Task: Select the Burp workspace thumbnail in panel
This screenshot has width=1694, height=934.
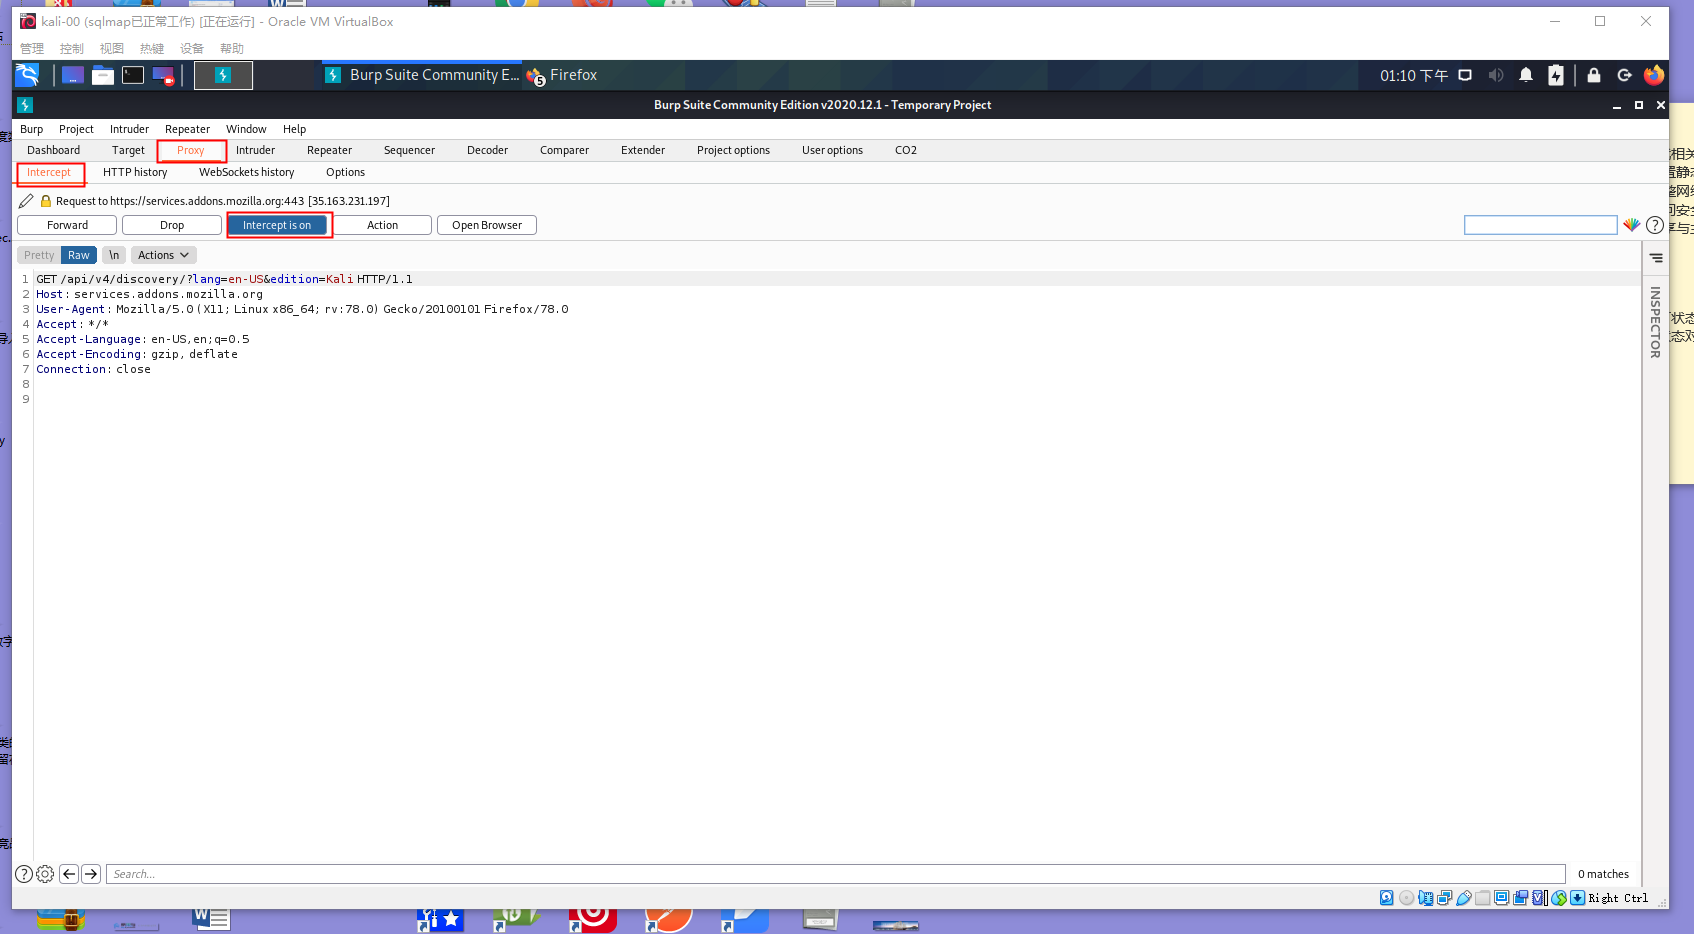Action: (223, 75)
